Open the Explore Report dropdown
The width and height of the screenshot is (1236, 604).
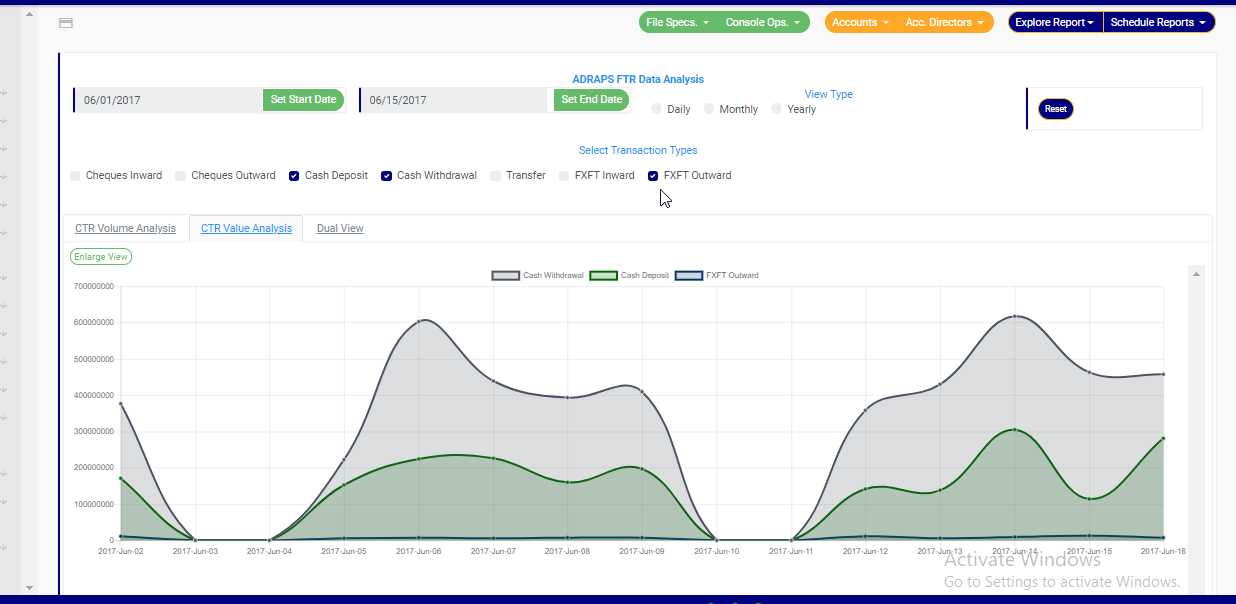(x=1055, y=22)
